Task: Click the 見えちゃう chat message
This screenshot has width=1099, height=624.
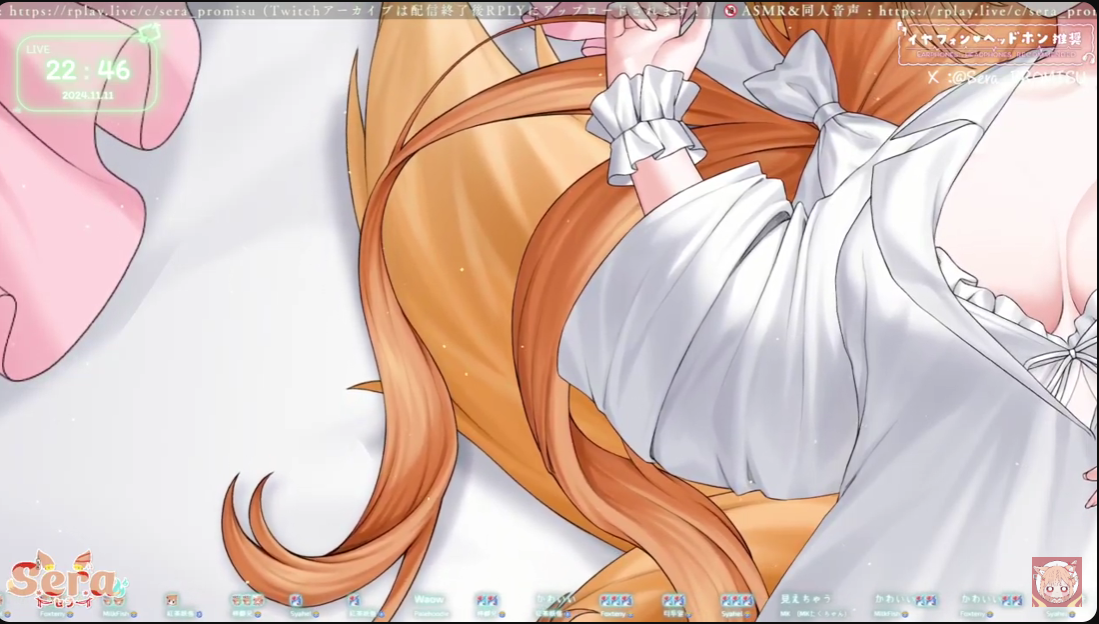Action: (x=806, y=599)
